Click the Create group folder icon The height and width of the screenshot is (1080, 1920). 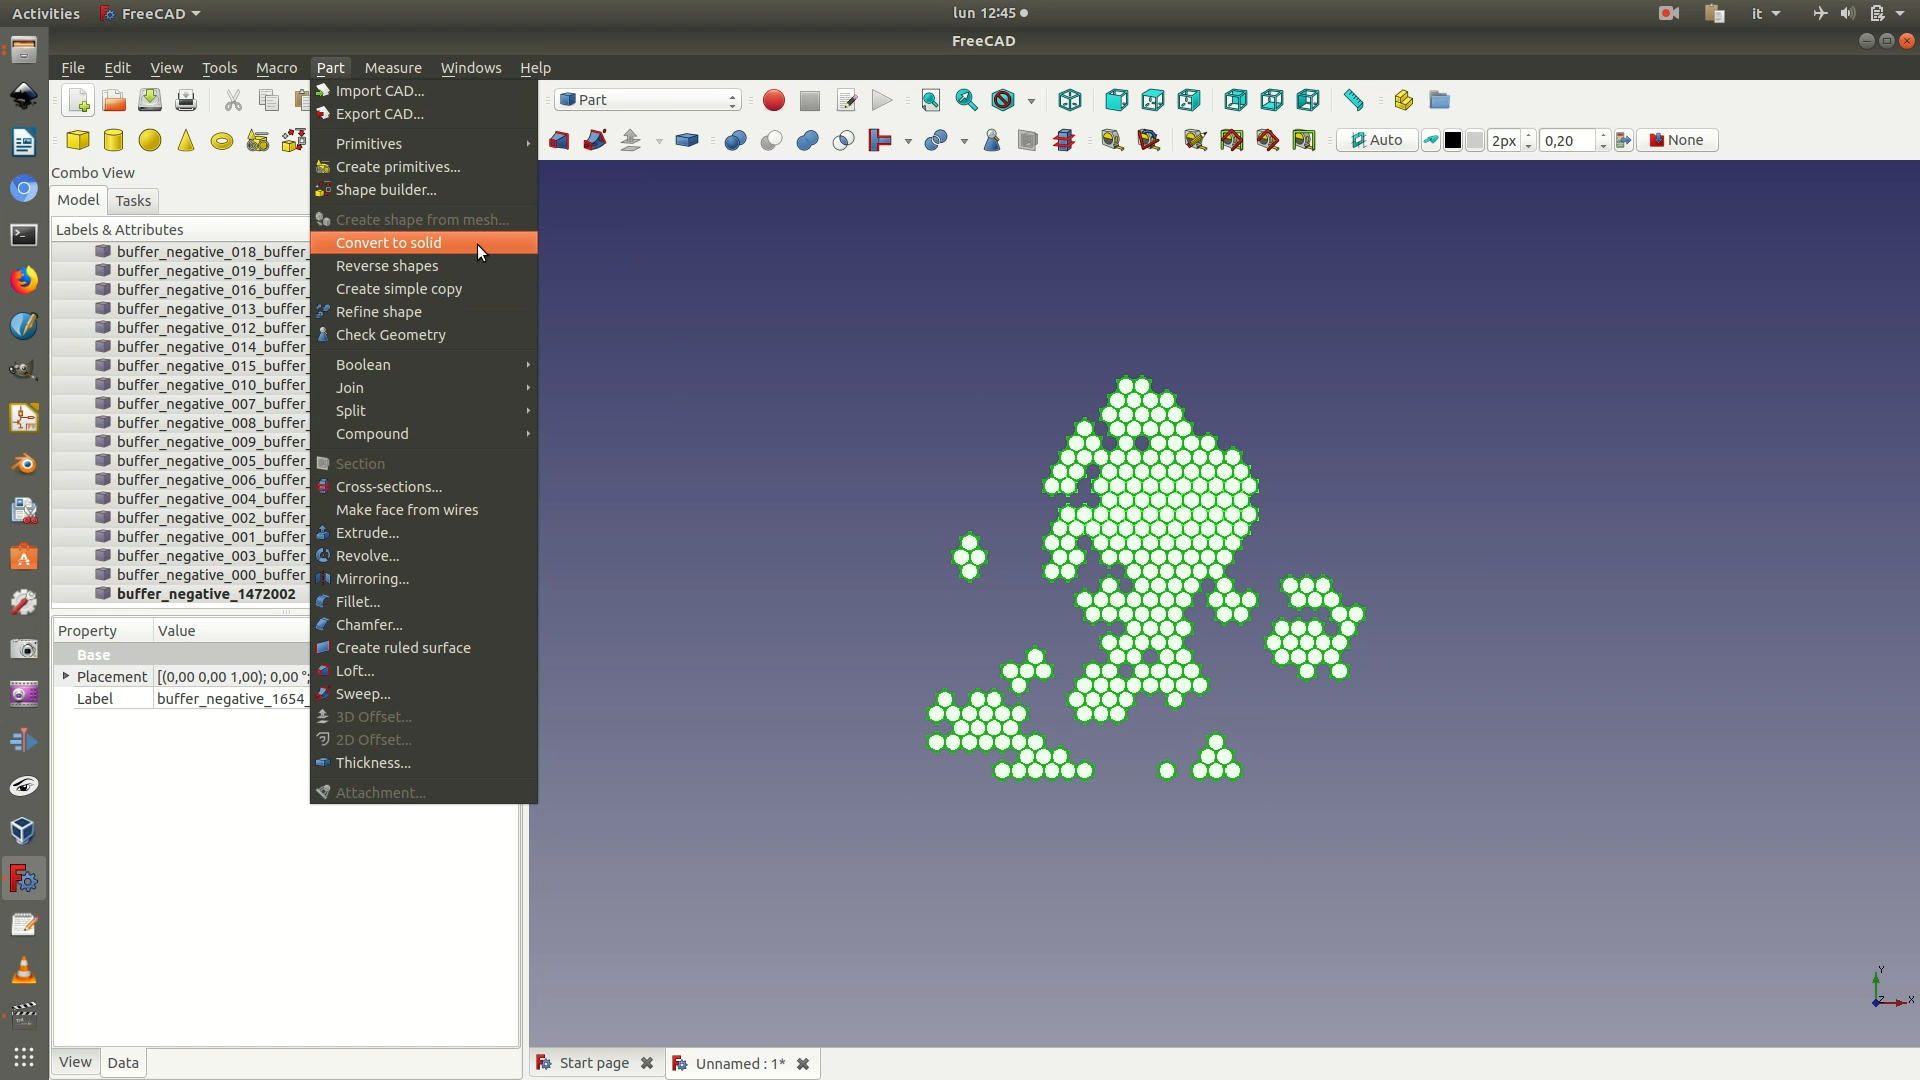point(1439,100)
